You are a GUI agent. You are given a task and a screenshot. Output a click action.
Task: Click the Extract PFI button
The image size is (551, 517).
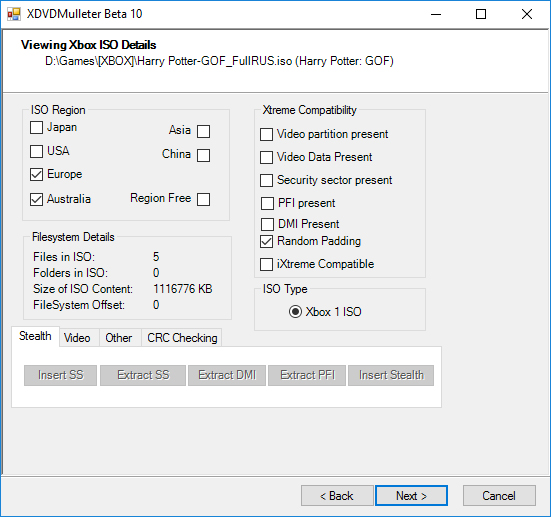click(x=307, y=375)
